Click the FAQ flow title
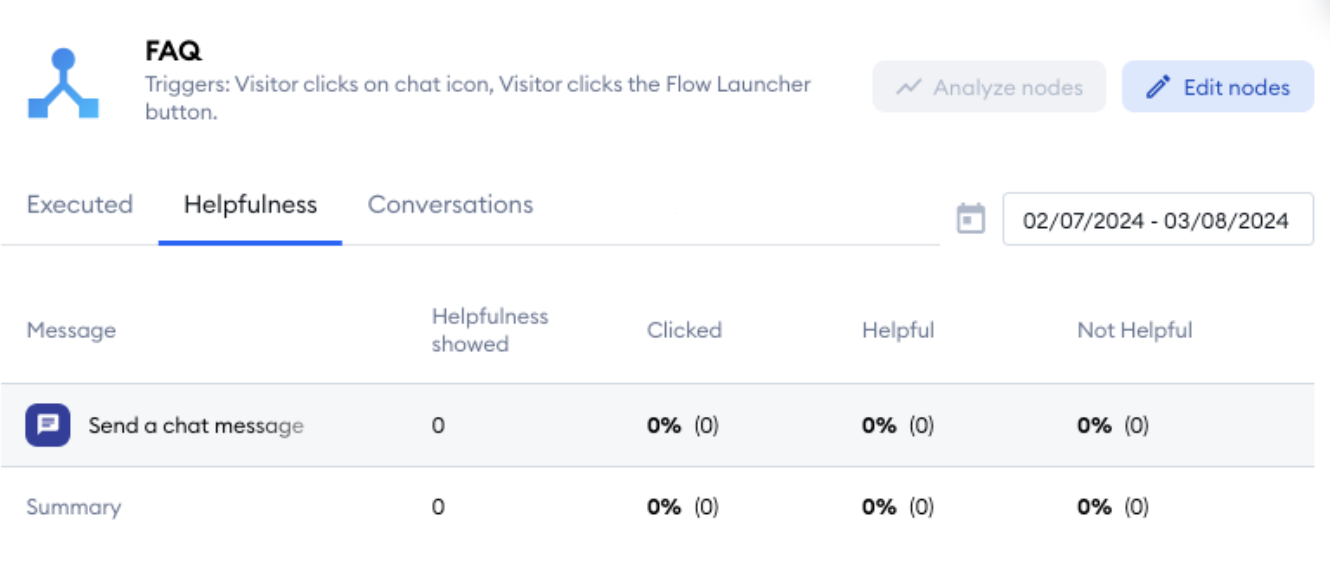 [174, 51]
